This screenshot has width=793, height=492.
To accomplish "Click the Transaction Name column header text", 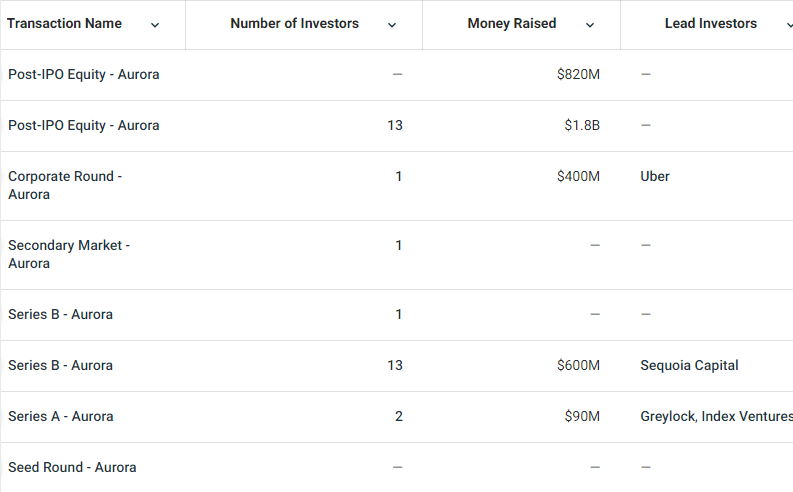I will 64,23.
